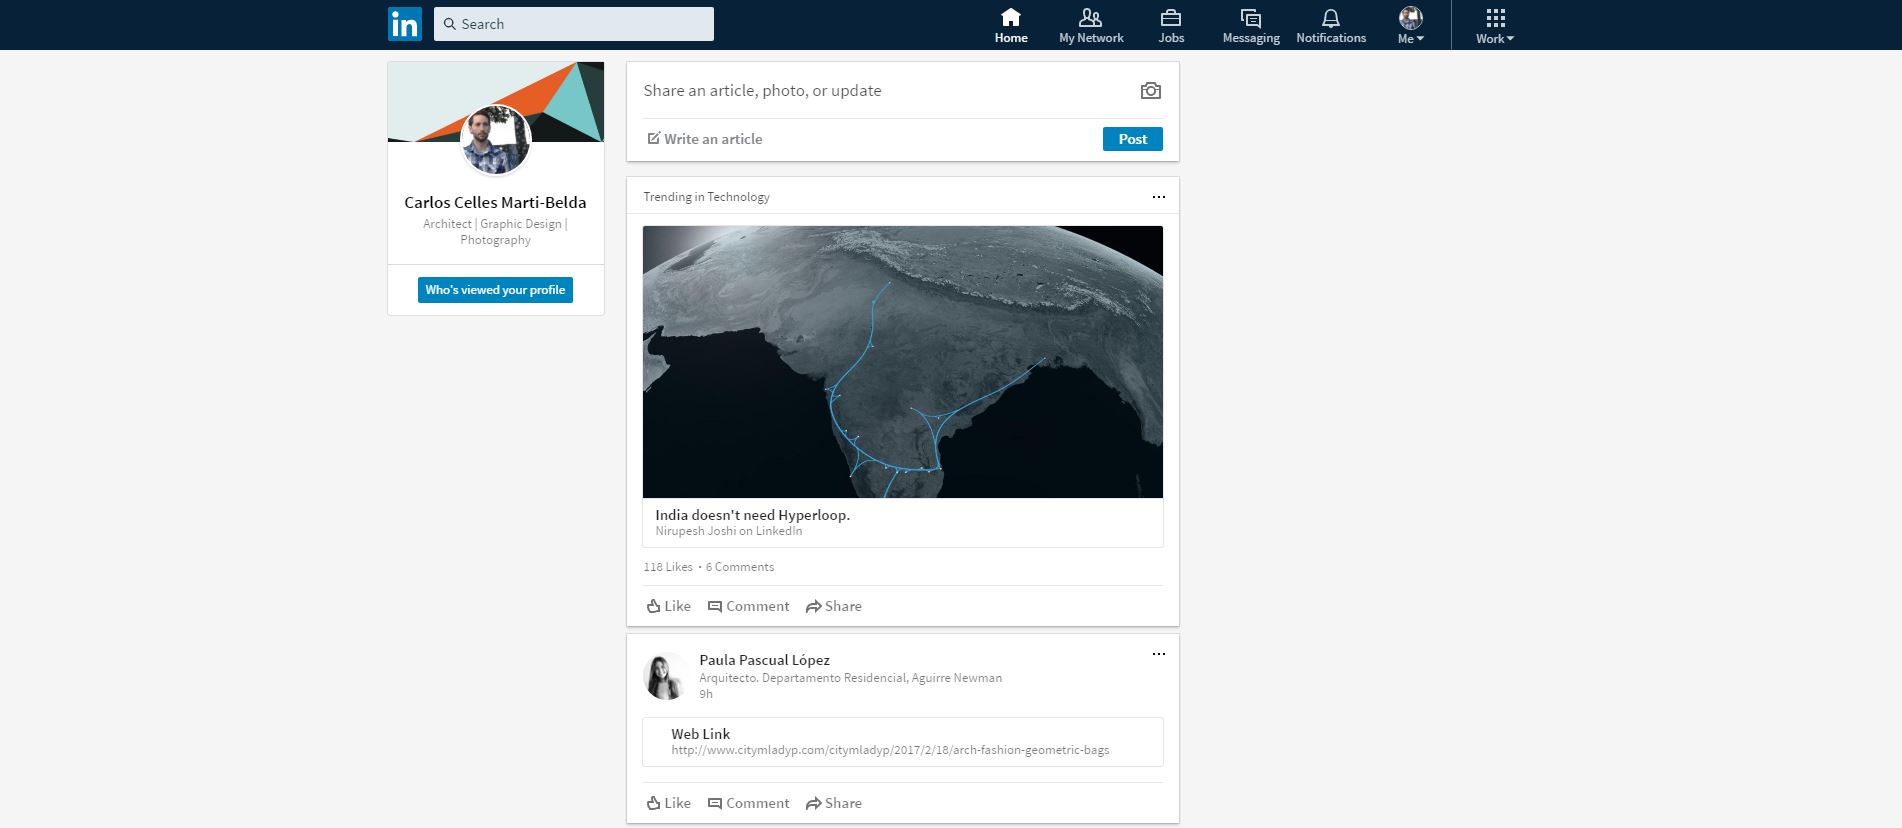Click into the Search field

click(x=574, y=24)
